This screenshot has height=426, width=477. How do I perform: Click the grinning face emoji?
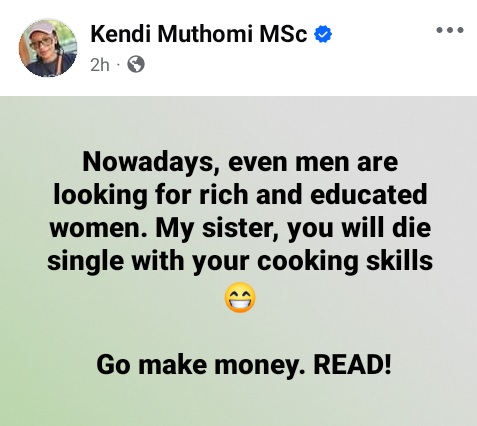(x=240, y=298)
